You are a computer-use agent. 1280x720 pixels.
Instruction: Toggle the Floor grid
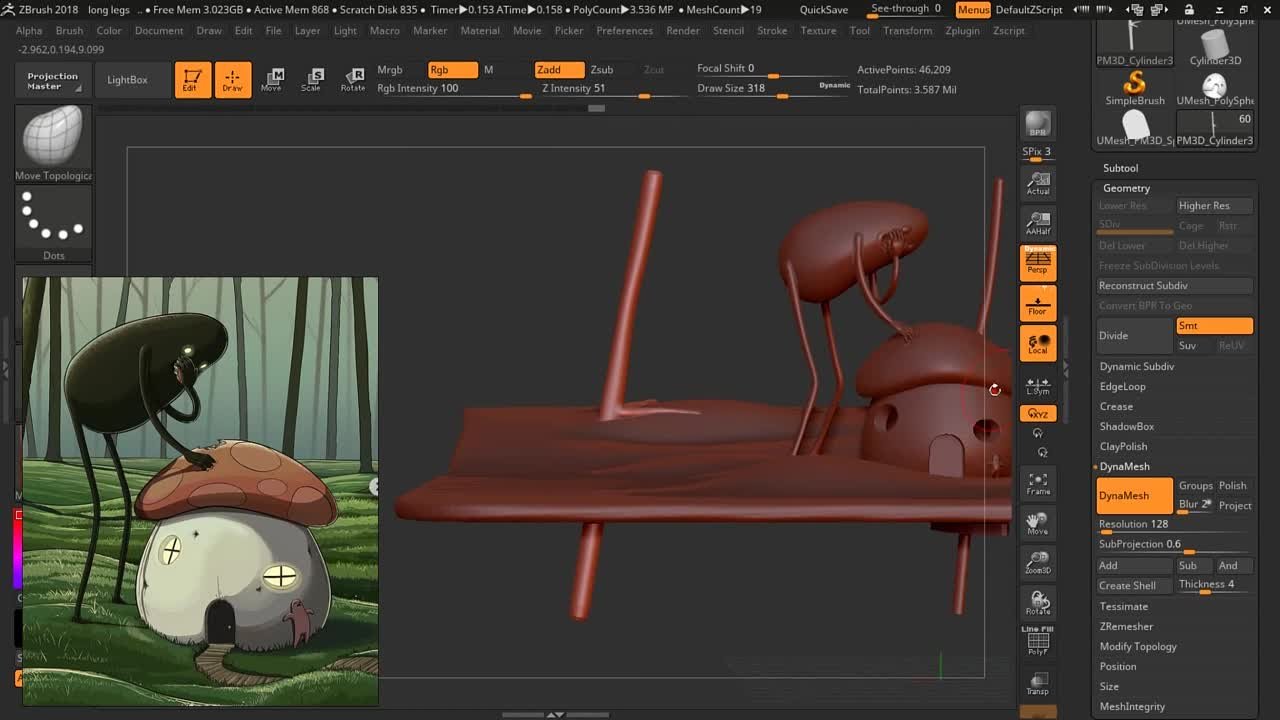tap(1038, 303)
